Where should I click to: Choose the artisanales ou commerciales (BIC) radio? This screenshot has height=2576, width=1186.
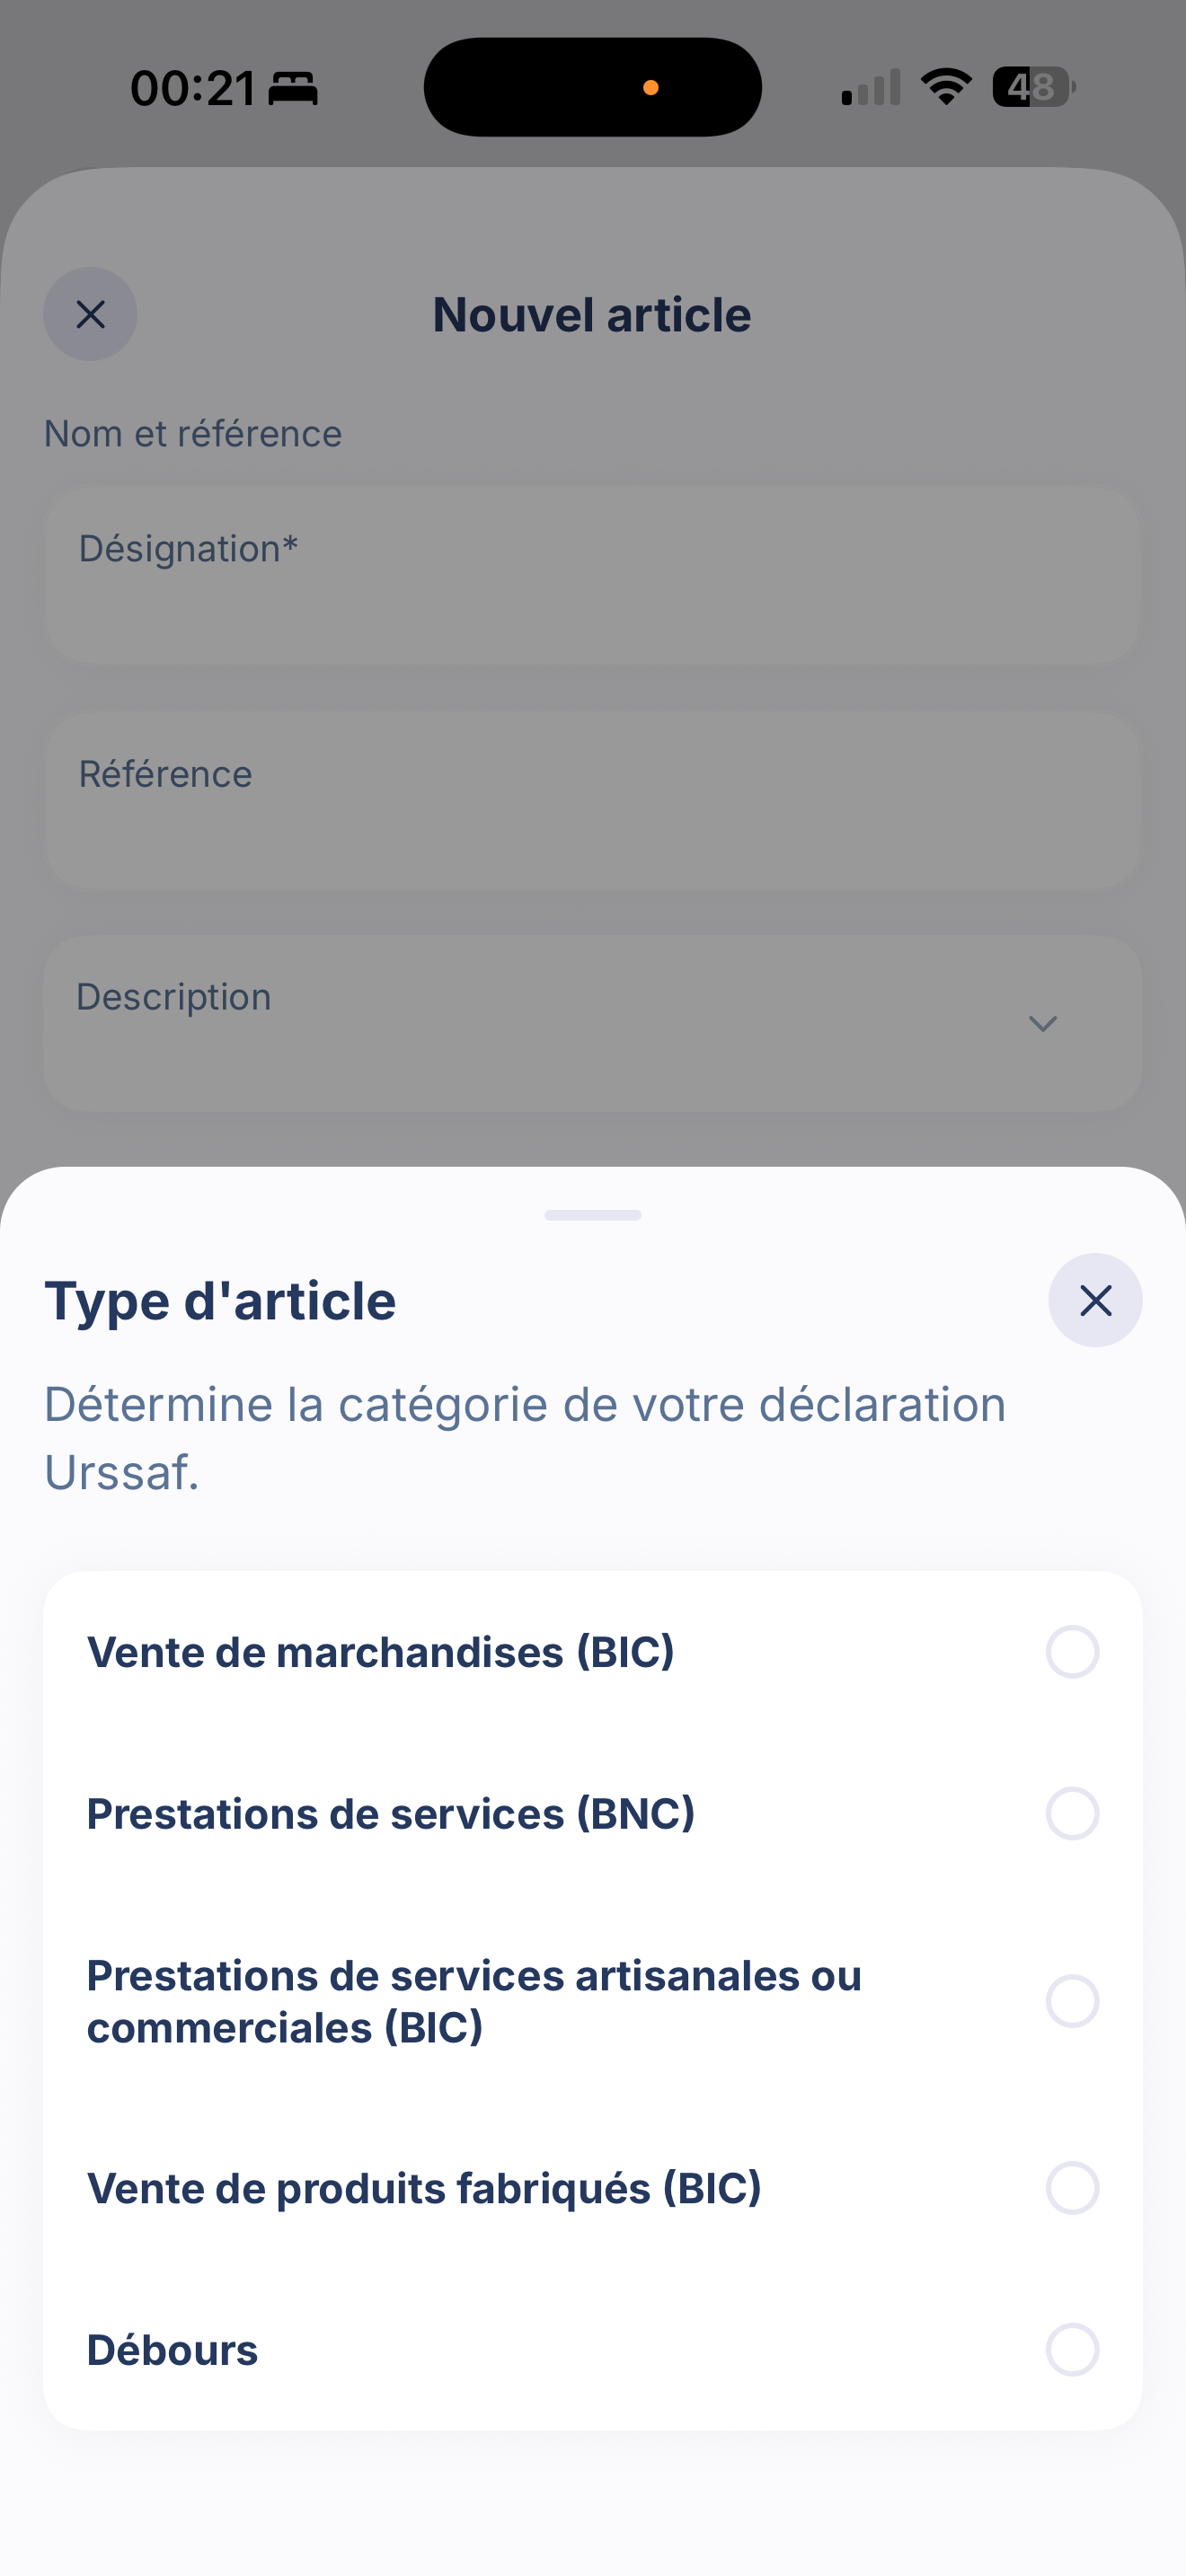(x=1072, y=2001)
